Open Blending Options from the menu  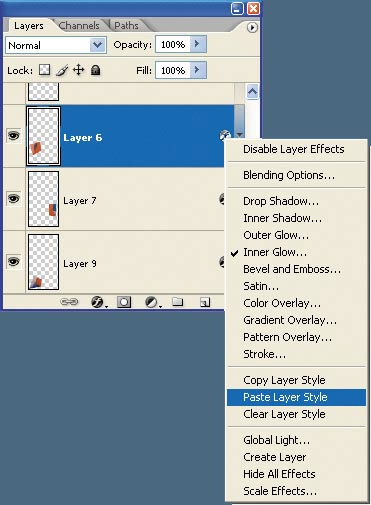tap(296, 175)
